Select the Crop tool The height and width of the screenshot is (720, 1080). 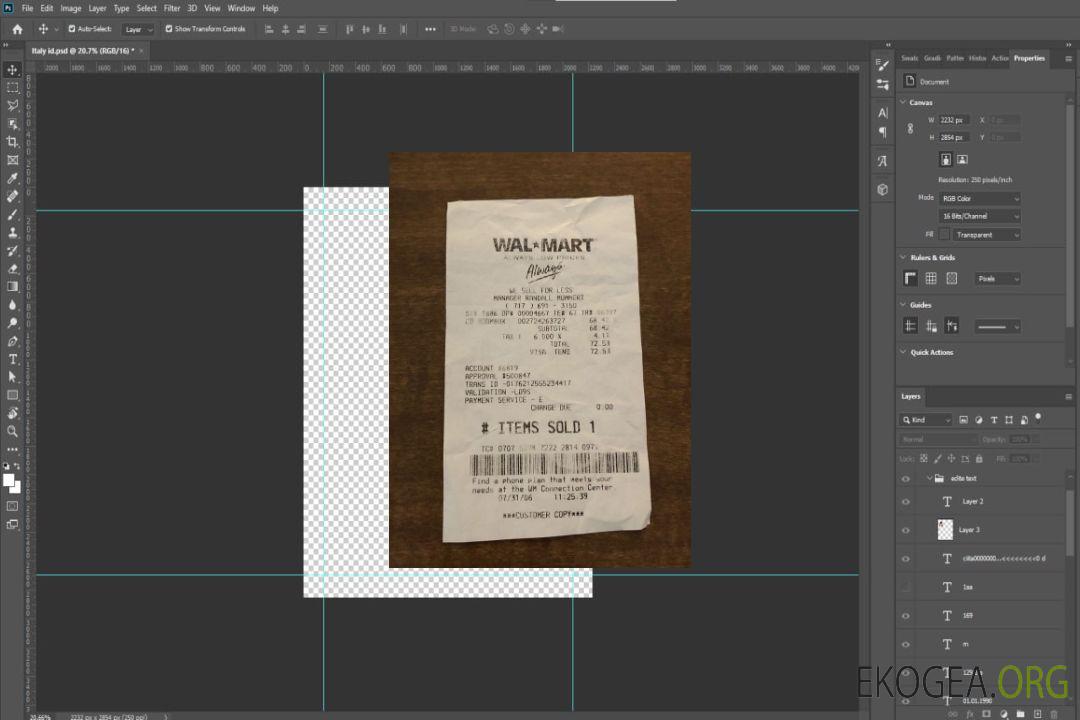pos(12,141)
